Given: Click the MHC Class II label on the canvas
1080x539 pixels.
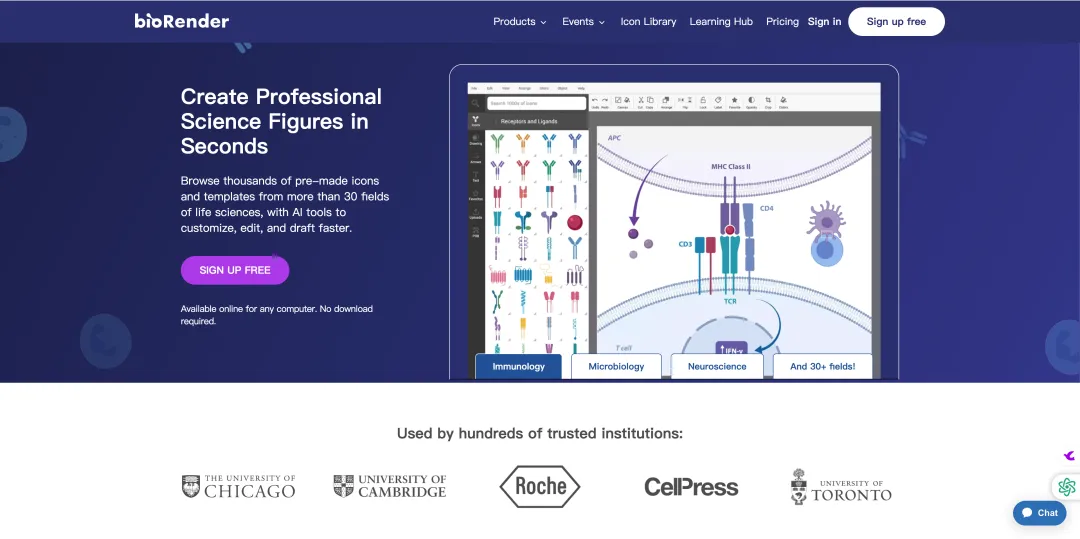Looking at the screenshot, I should click(x=731, y=167).
